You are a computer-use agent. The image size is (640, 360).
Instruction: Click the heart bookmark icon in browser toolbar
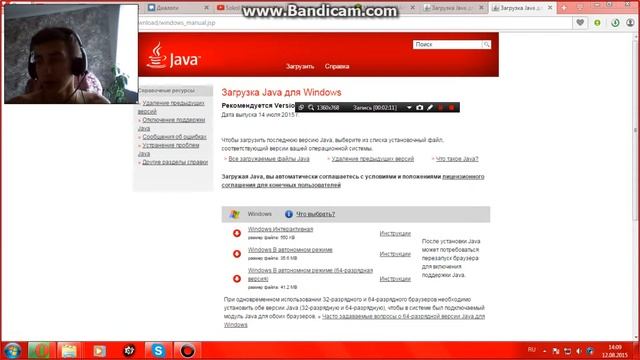pos(580,22)
